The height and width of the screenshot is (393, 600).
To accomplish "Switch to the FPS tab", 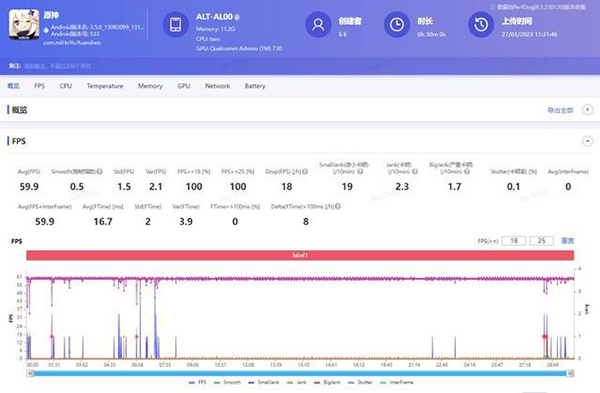I will (x=39, y=86).
